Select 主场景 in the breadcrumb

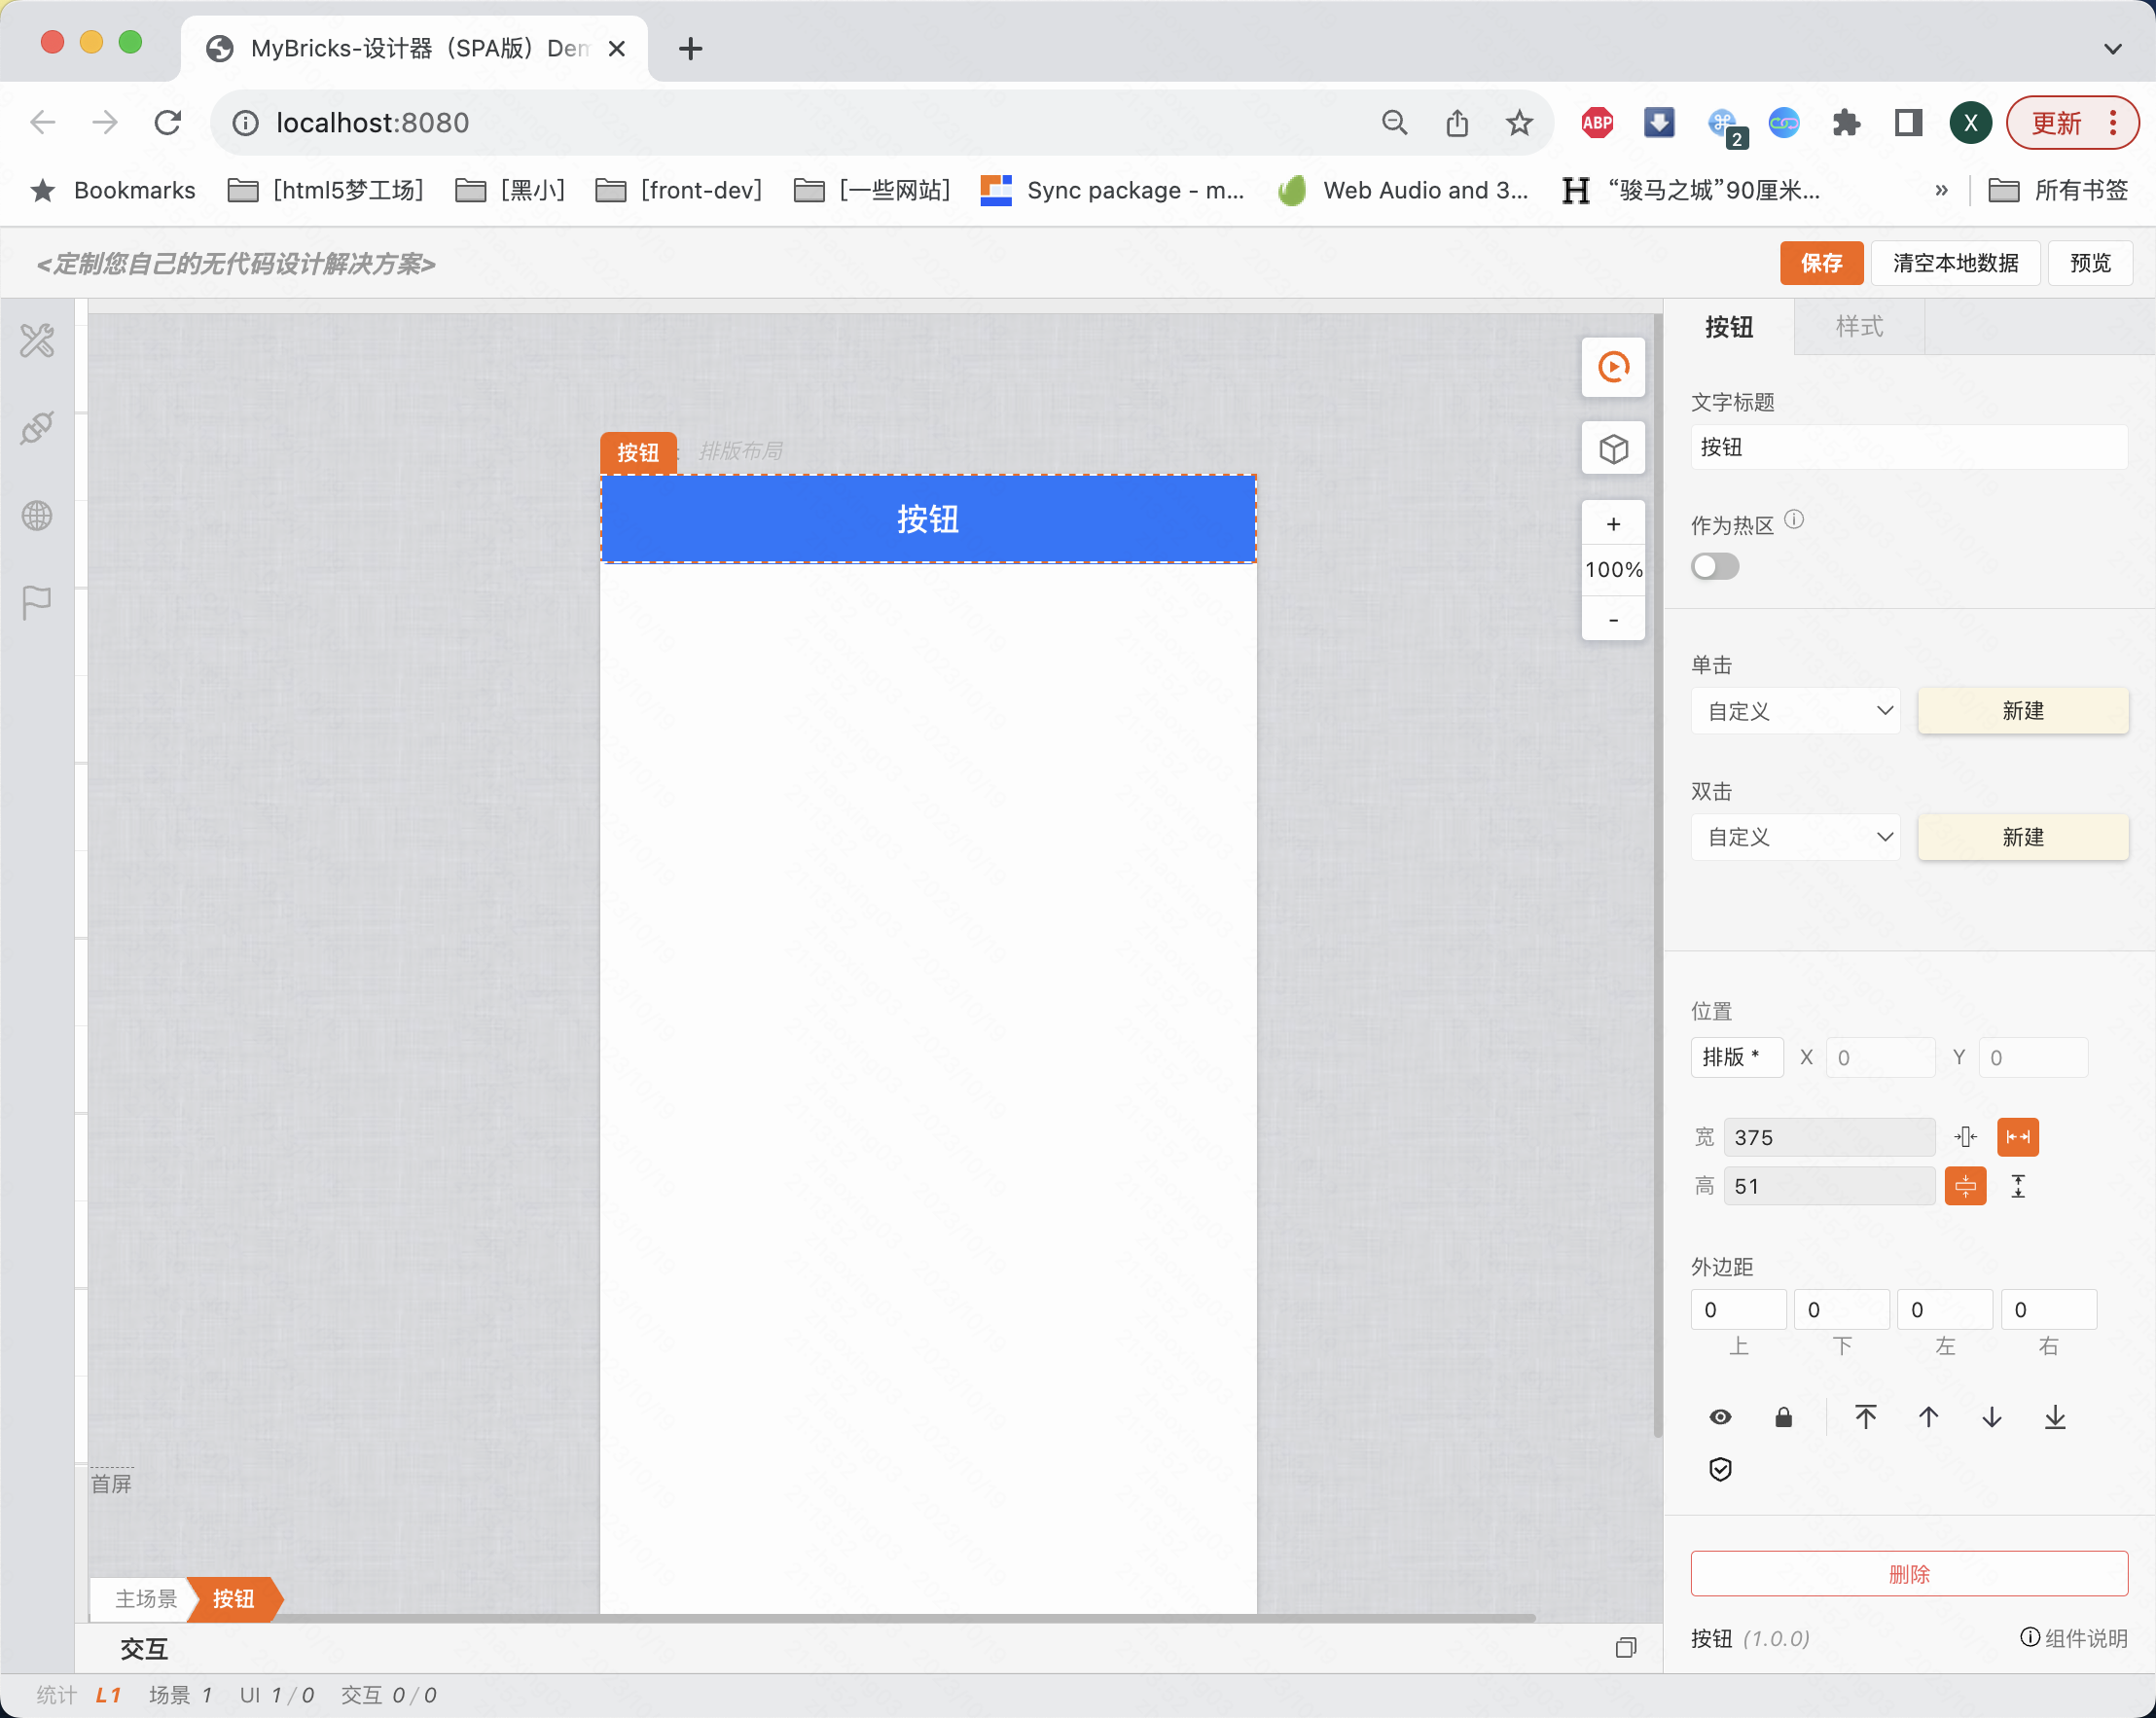(145, 1598)
